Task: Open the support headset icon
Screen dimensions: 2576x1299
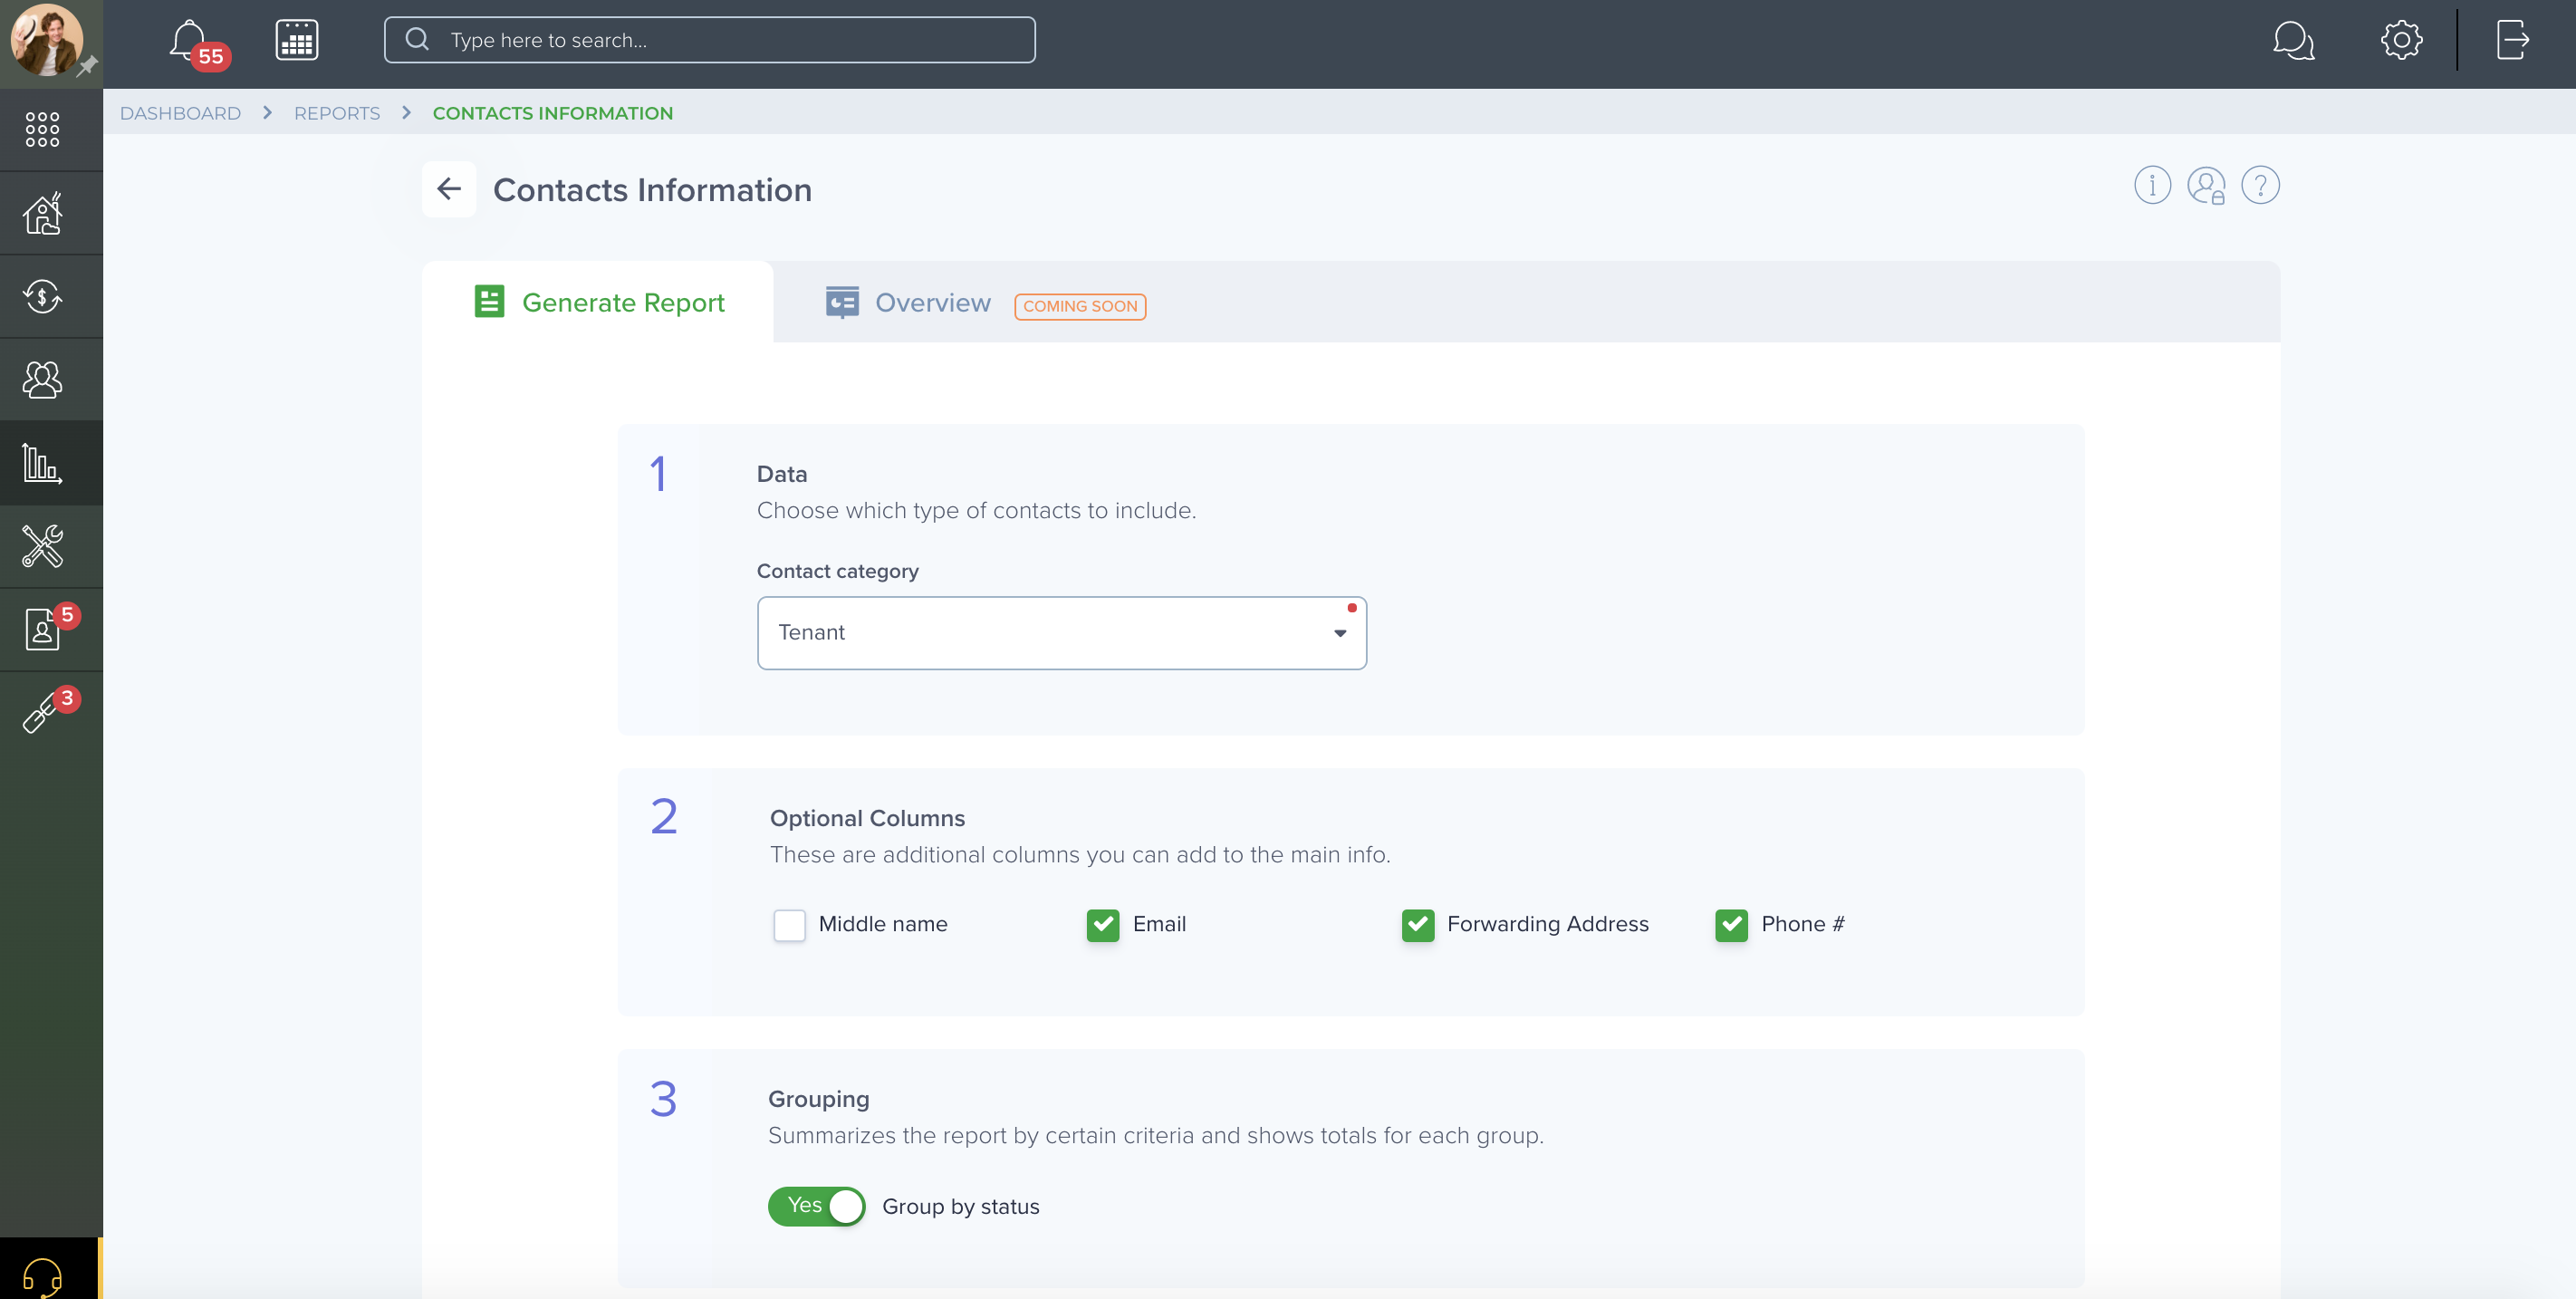Action: click(42, 1277)
